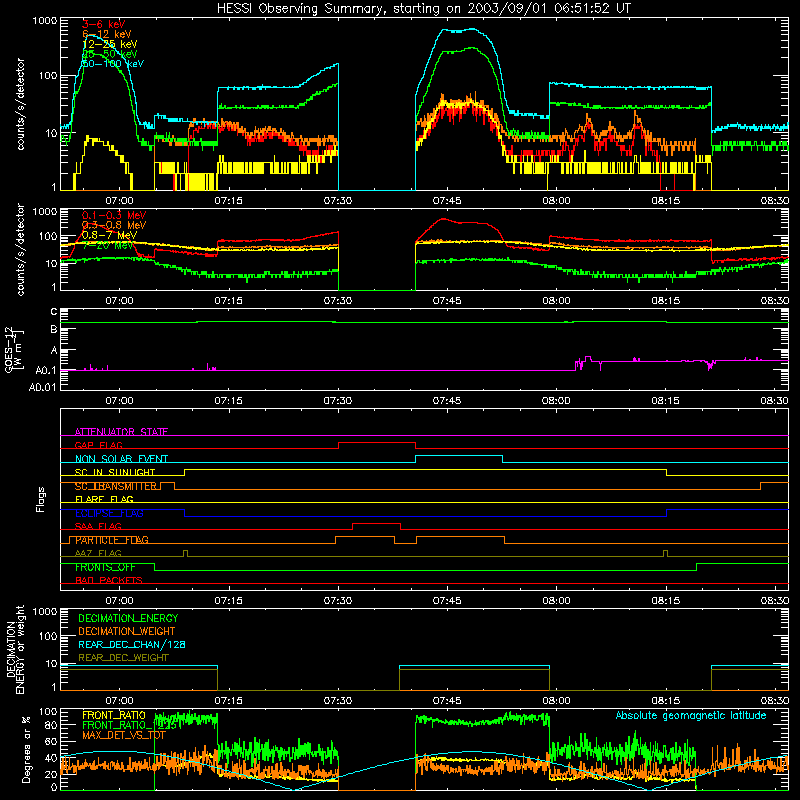Click the 07:30 tick under the decimation panel

click(338, 701)
